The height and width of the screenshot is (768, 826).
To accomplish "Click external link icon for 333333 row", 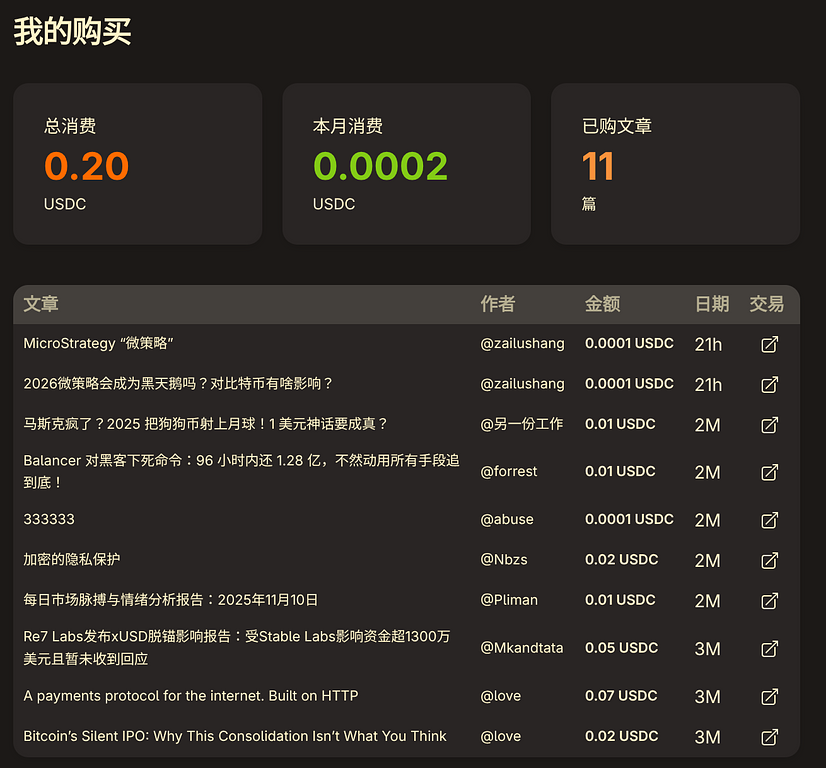I will [769, 520].
